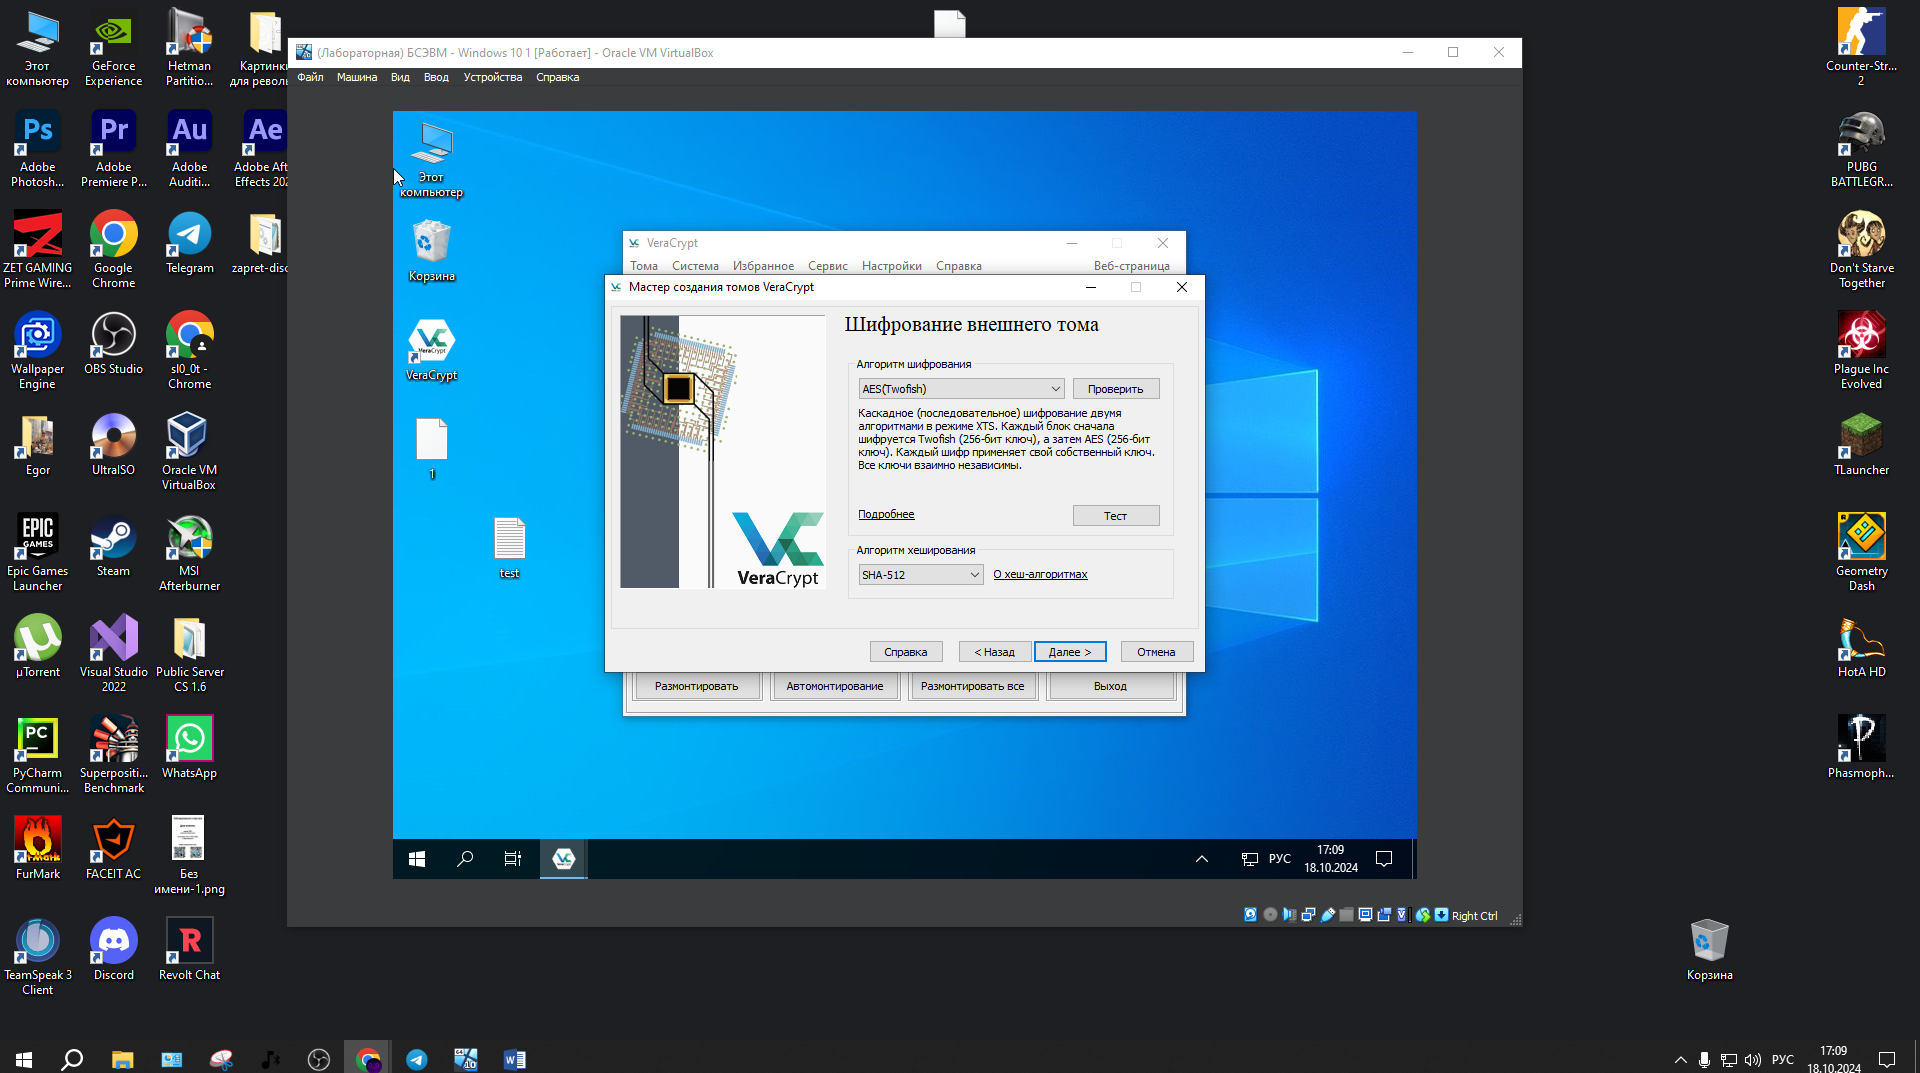Open the Подробнее link

[x=886, y=514]
